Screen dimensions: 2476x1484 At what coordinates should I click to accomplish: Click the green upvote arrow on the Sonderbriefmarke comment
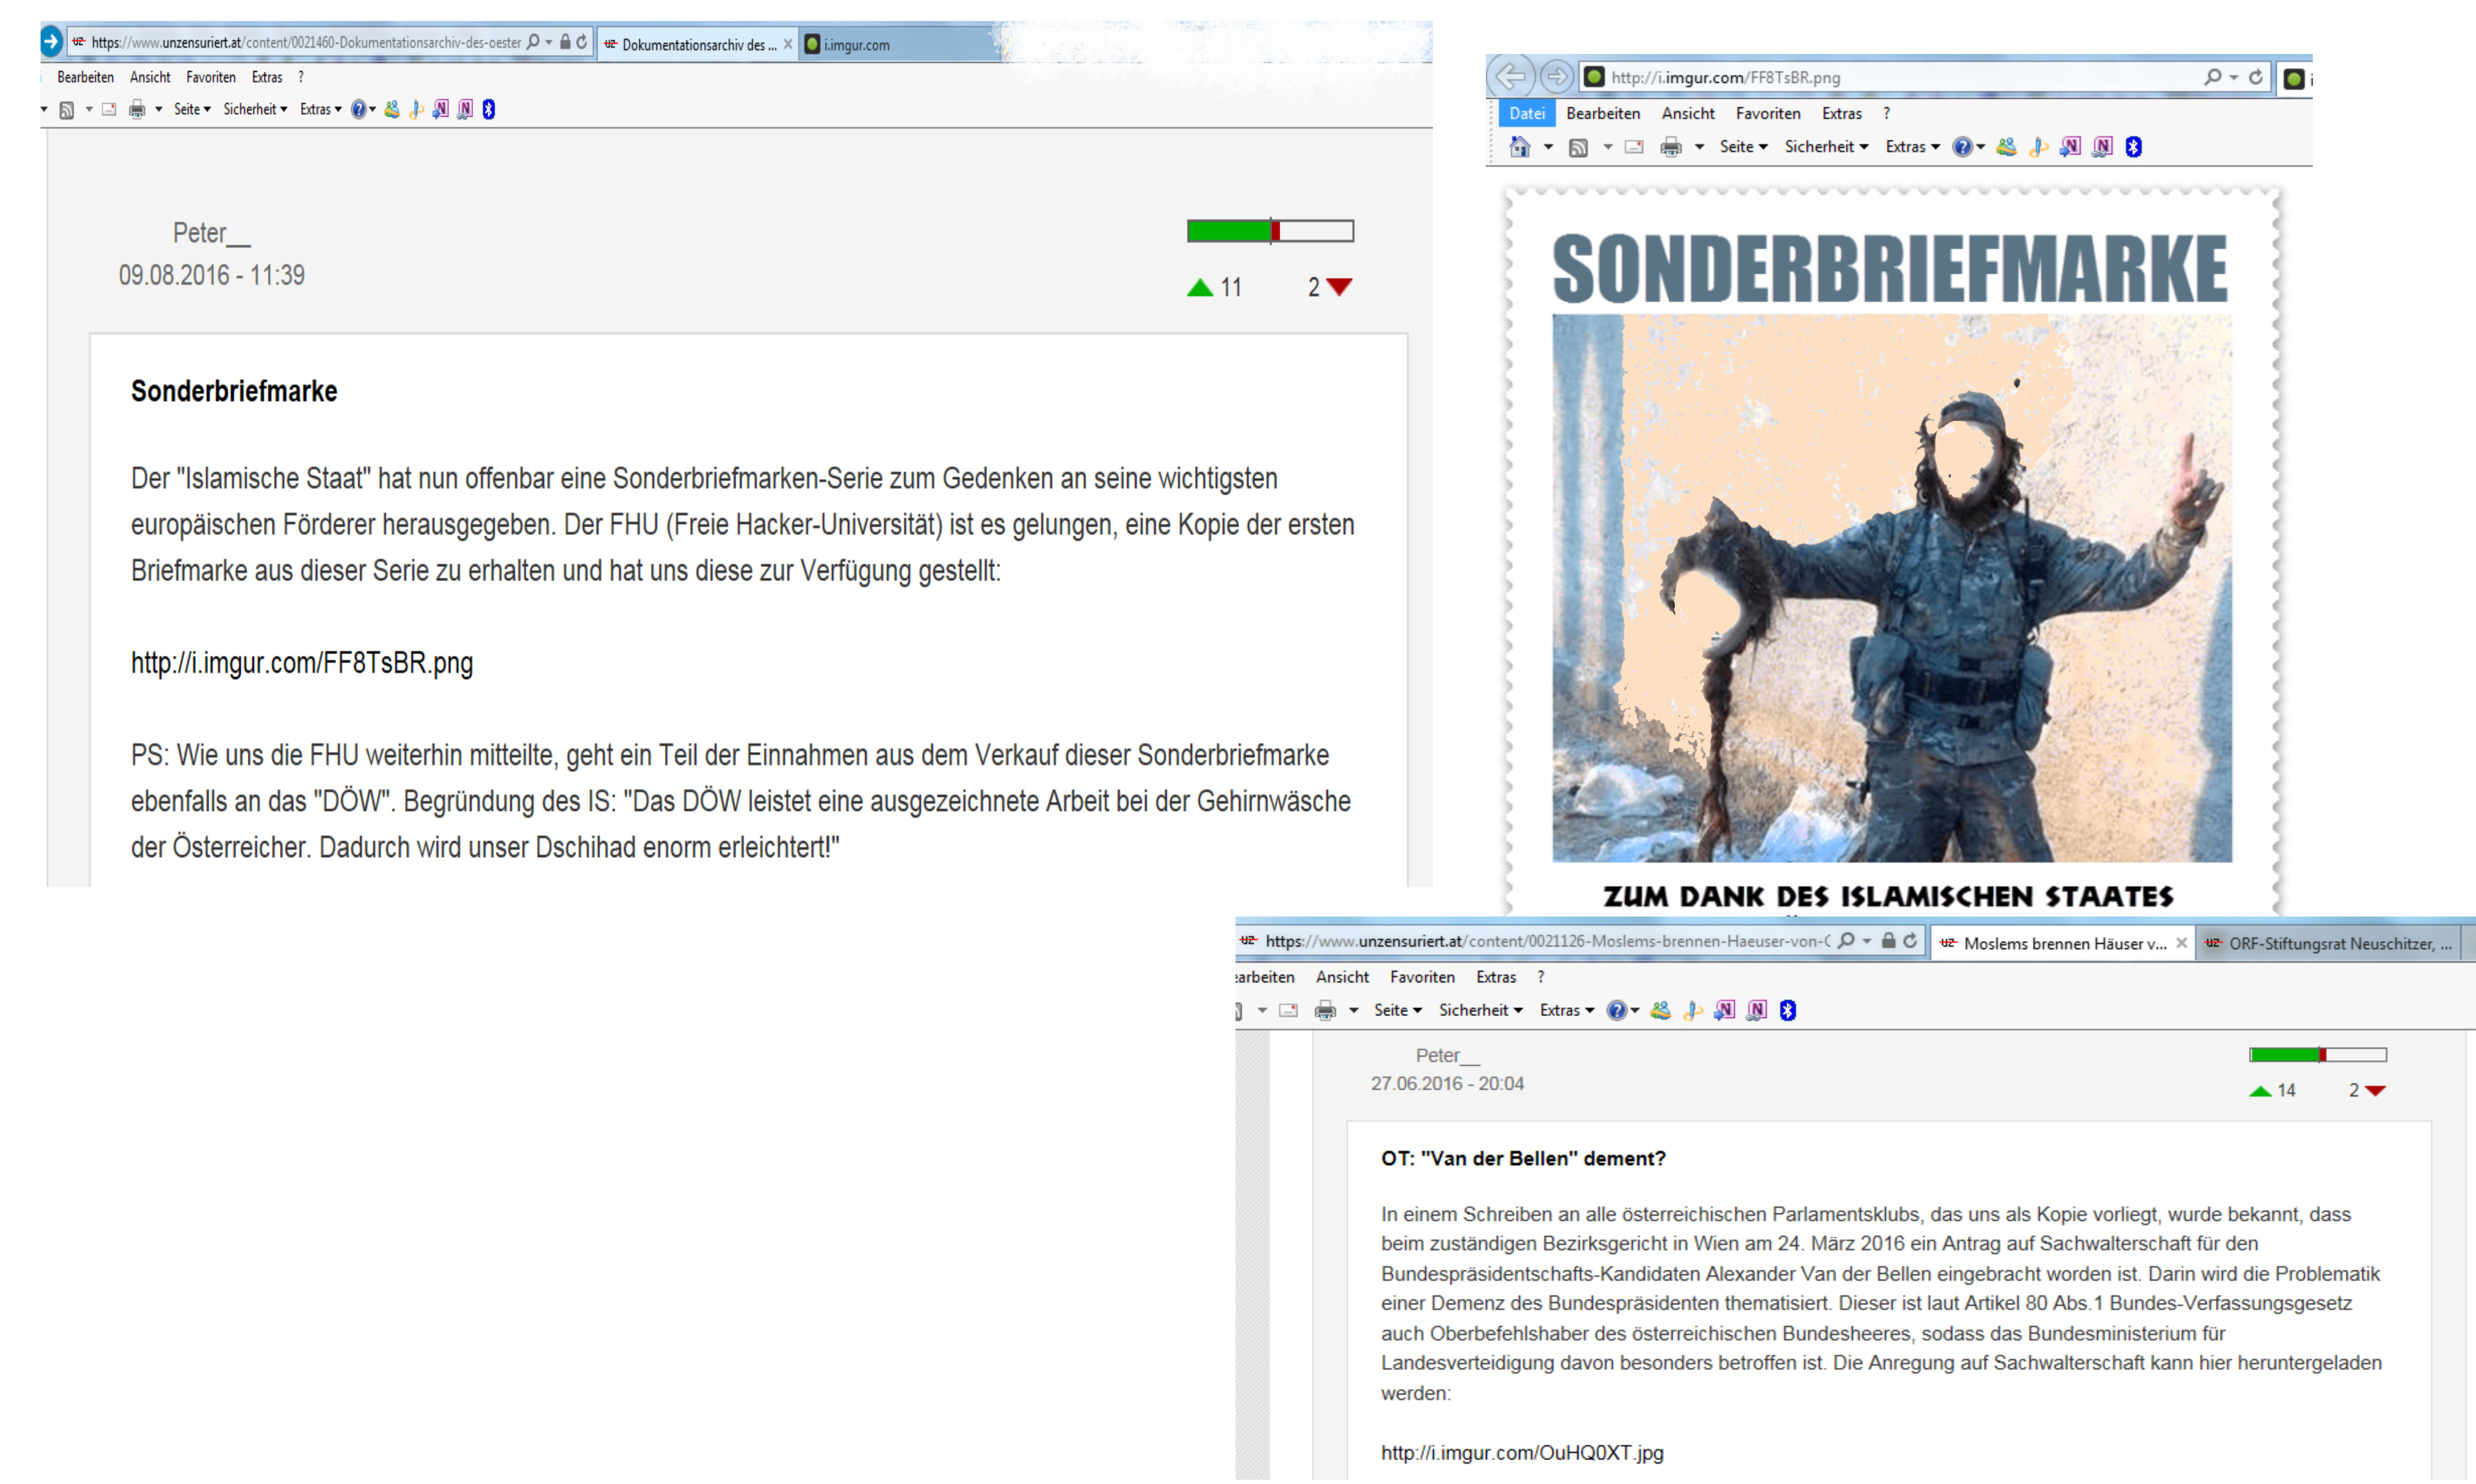click(x=1200, y=288)
